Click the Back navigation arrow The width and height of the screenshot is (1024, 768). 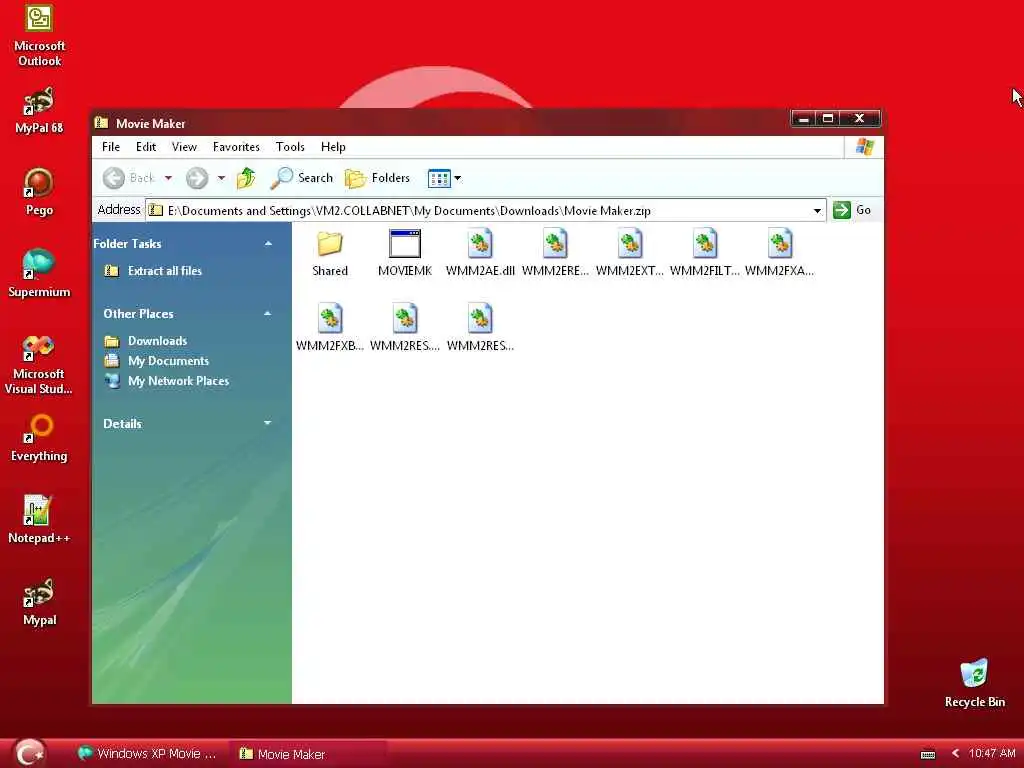(x=114, y=178)
